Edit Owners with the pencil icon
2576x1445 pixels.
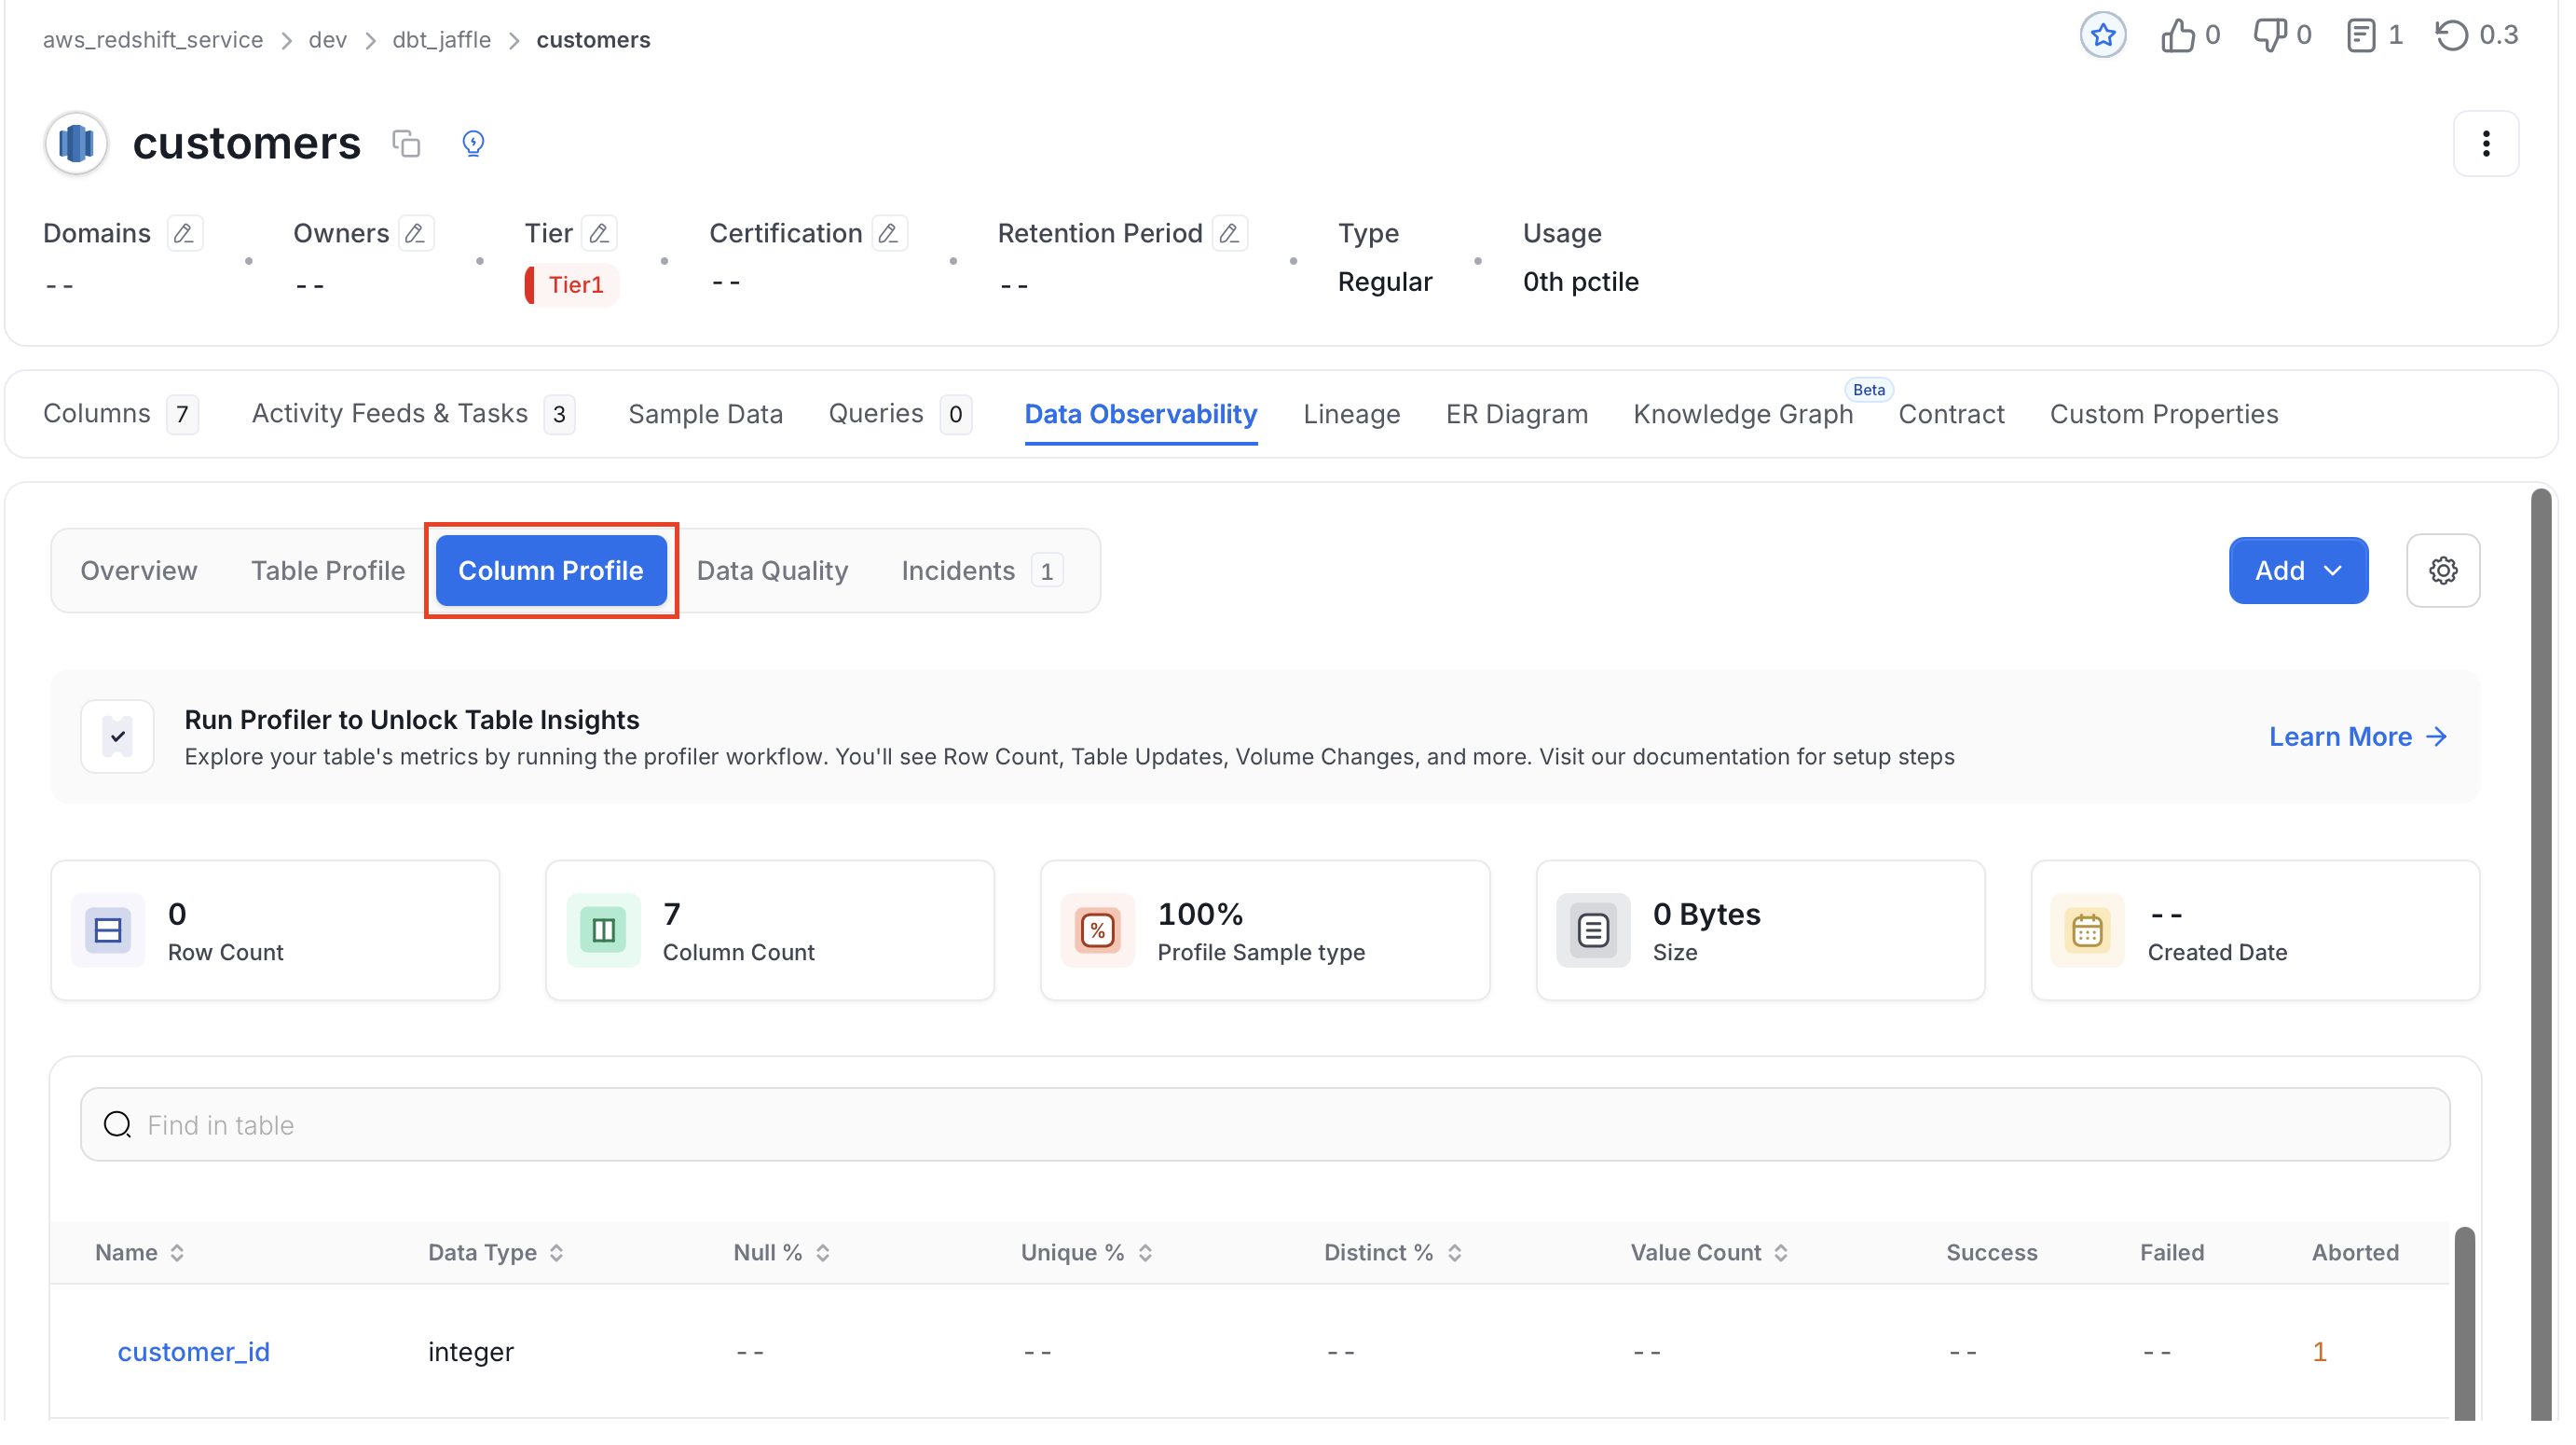pyautogui.click(x=415, y=233)
